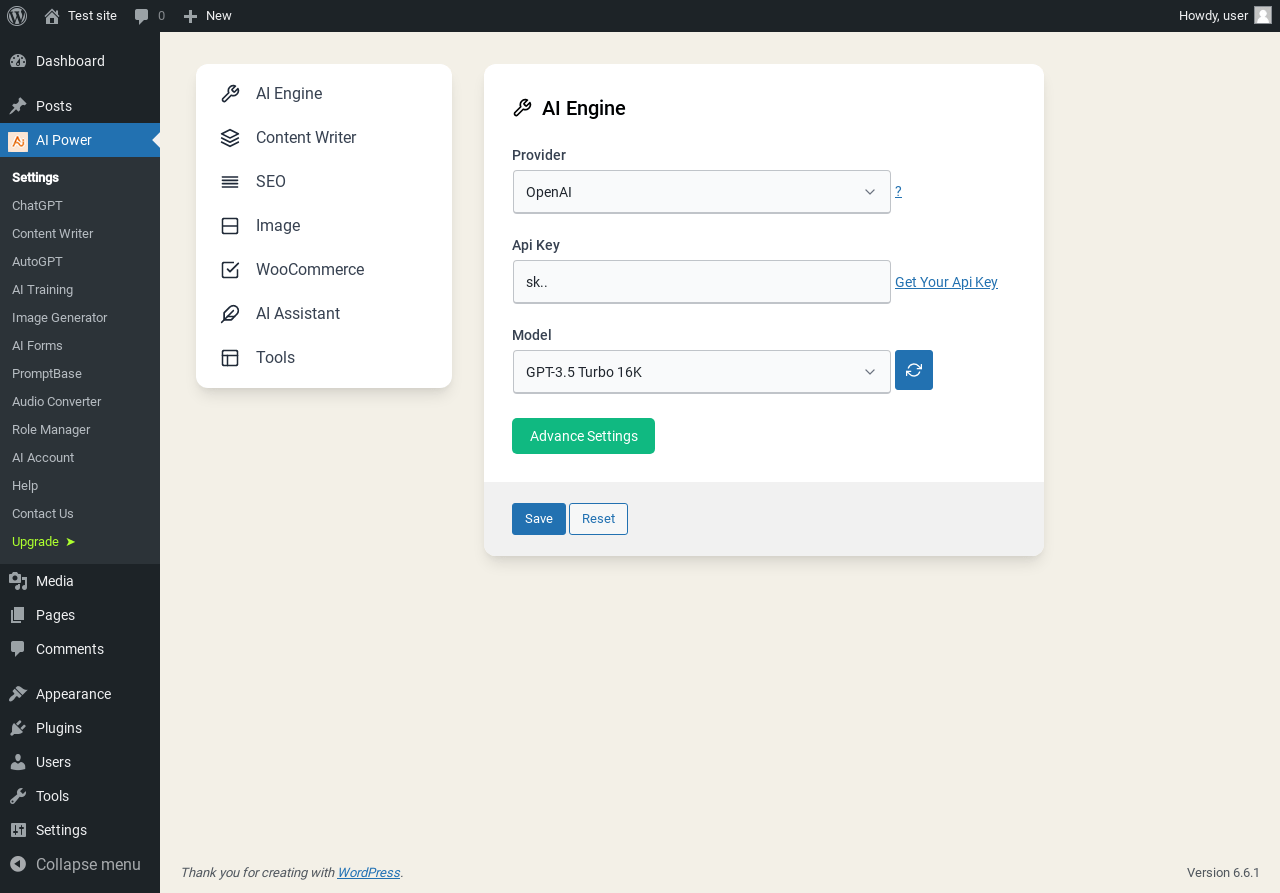Screen dimensions: 1280x893
Task: Click the WordPress logo icon
Action: tap(17, 16)
